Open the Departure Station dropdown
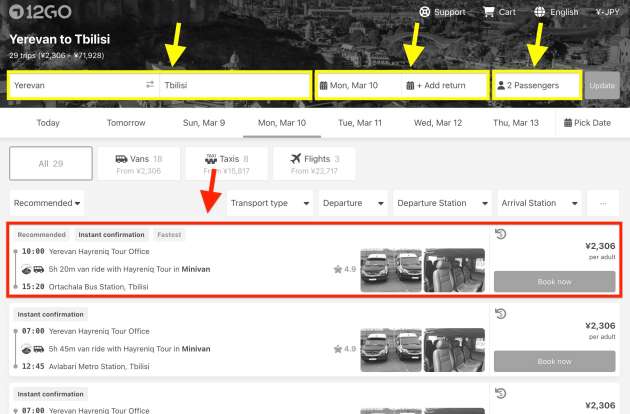Viewport: 630px width, 414px height. [x=442, y=203]
